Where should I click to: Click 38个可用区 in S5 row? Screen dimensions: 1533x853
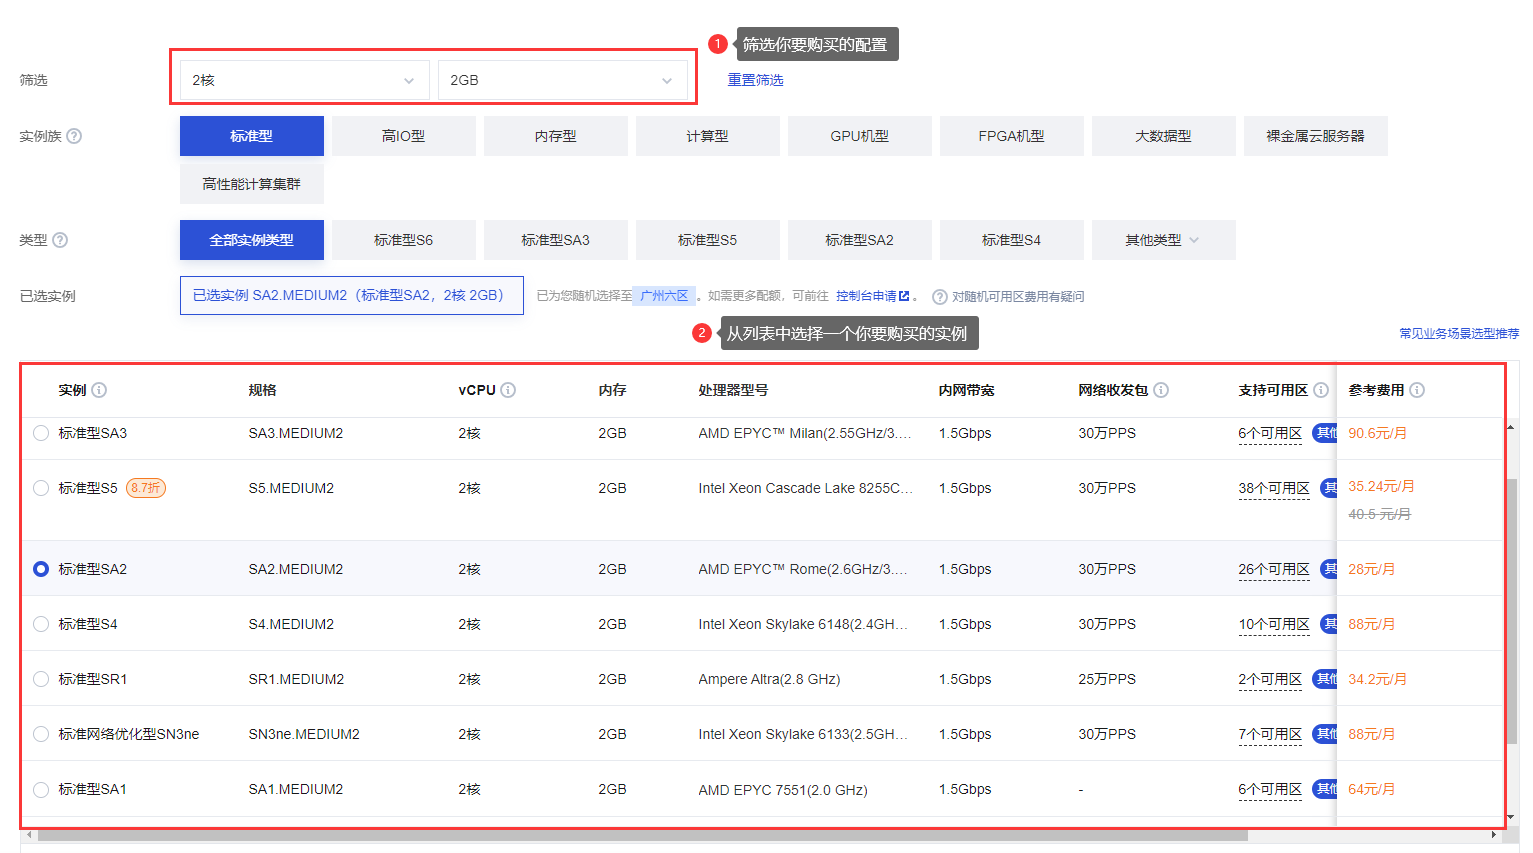(x=1274, y=488)
